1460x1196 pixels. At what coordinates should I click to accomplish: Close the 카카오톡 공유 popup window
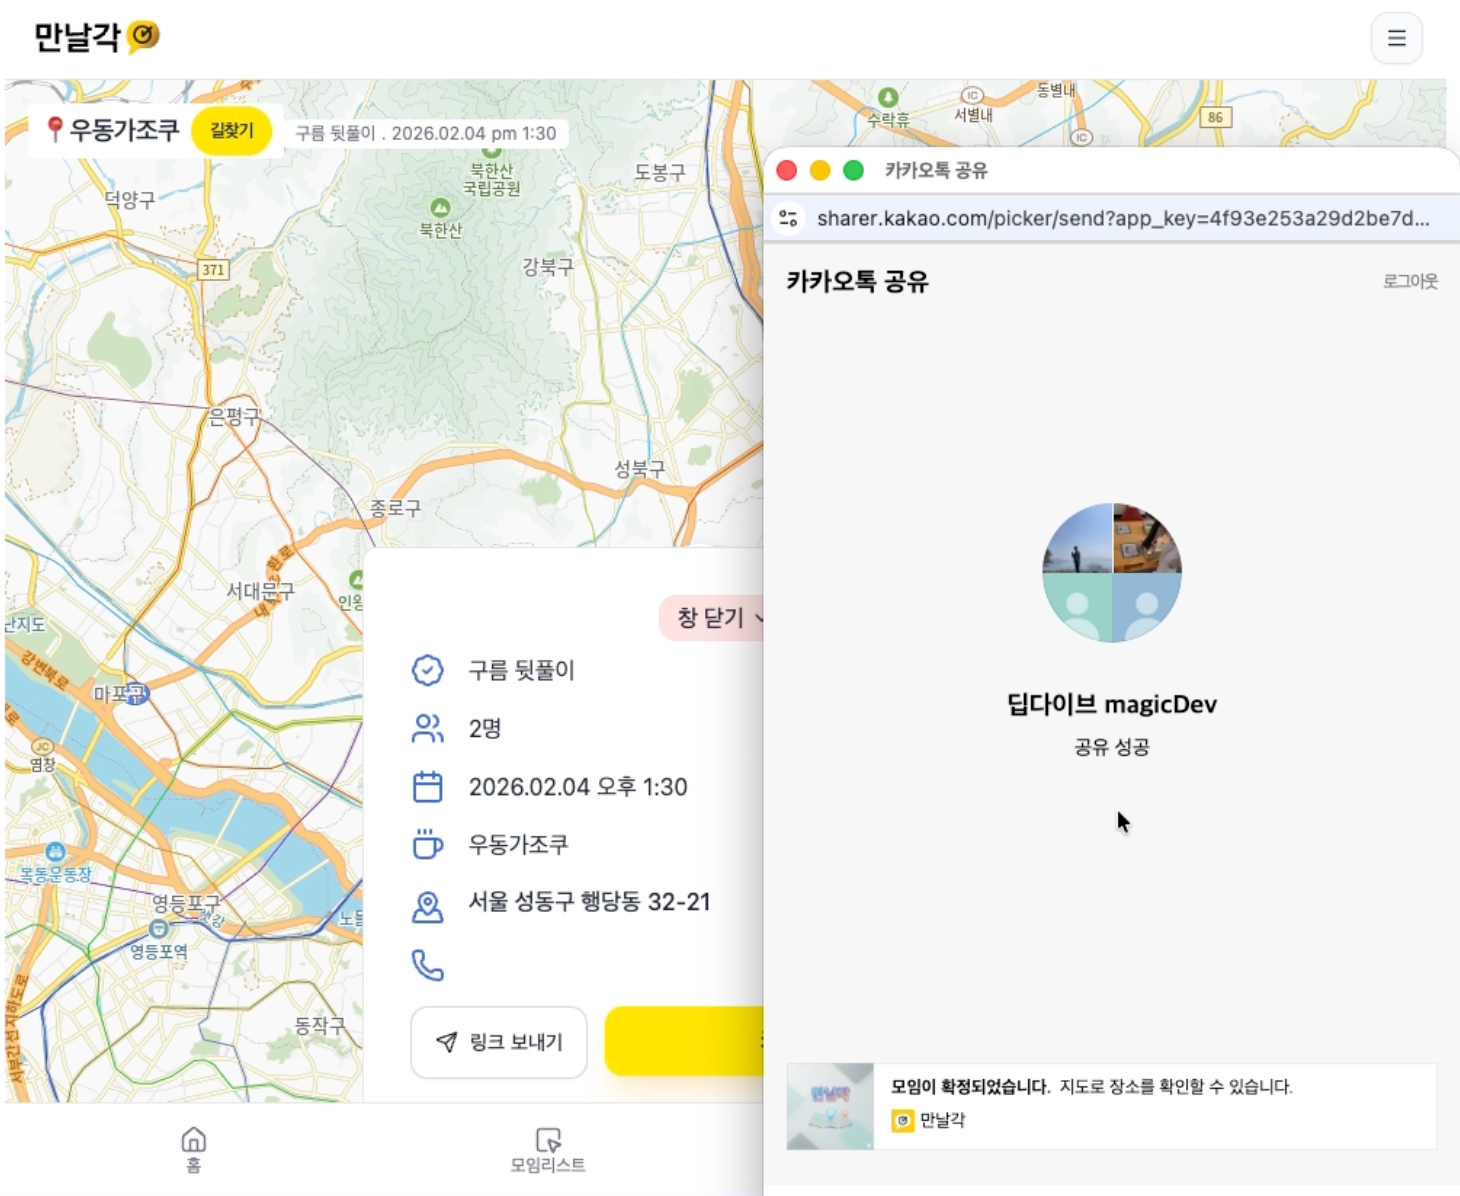(786, 170)
